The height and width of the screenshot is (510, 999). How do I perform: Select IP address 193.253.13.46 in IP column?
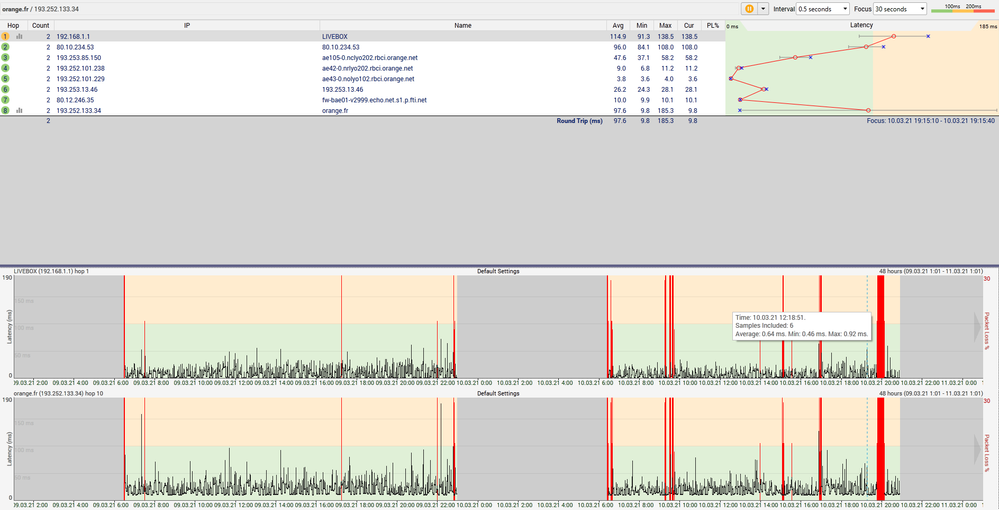(77, 90)
